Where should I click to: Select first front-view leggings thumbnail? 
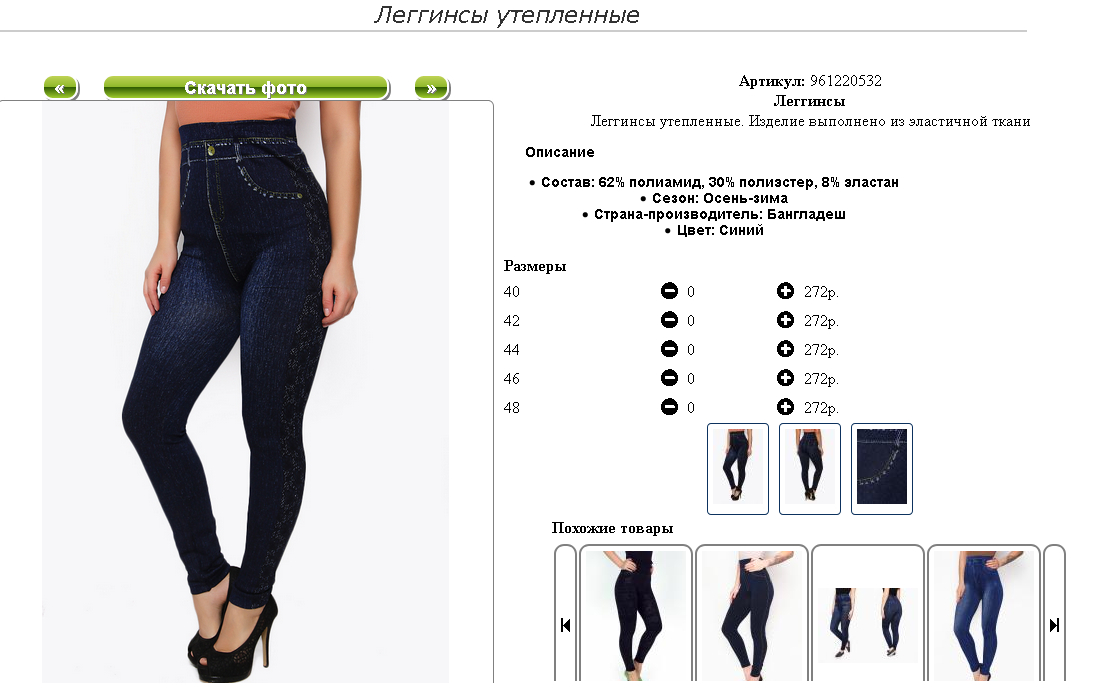tap(738, 468)
